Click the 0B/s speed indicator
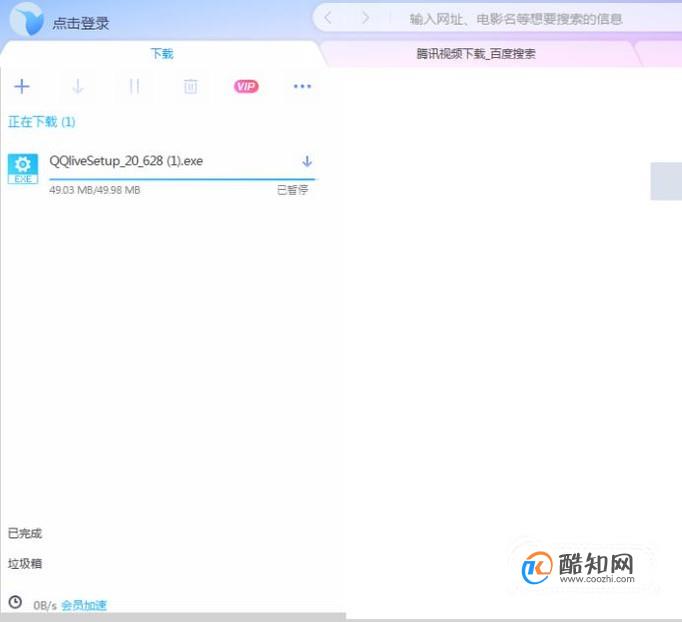The image size is (682, 622). click(45, 605)
